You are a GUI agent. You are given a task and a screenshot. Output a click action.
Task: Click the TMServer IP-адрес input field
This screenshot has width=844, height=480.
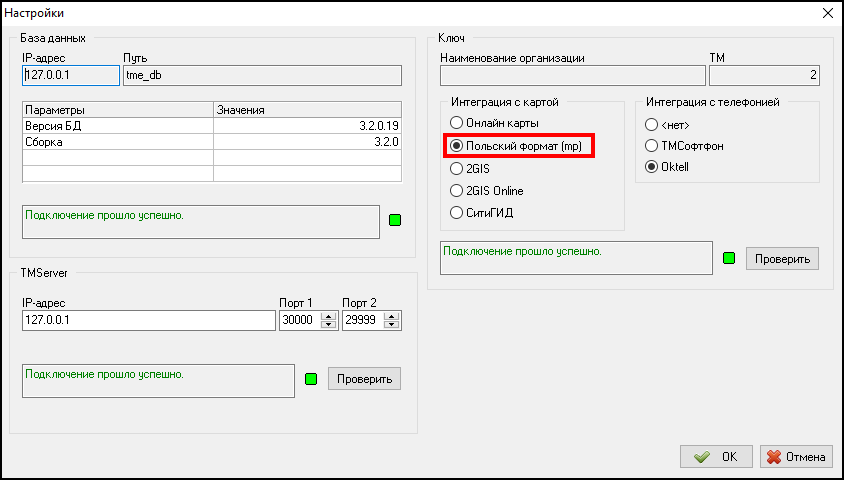(x=148, y=321)
